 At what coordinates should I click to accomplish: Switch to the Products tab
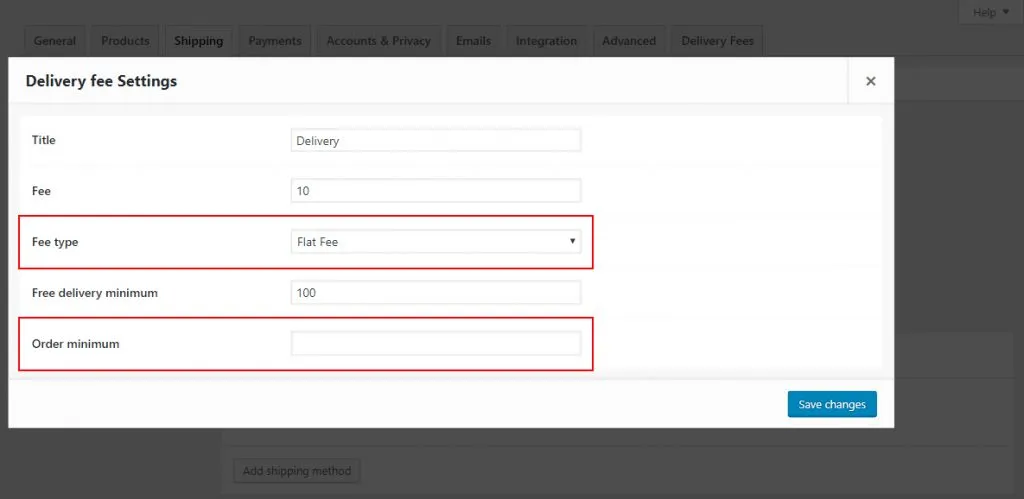(125, 41)
